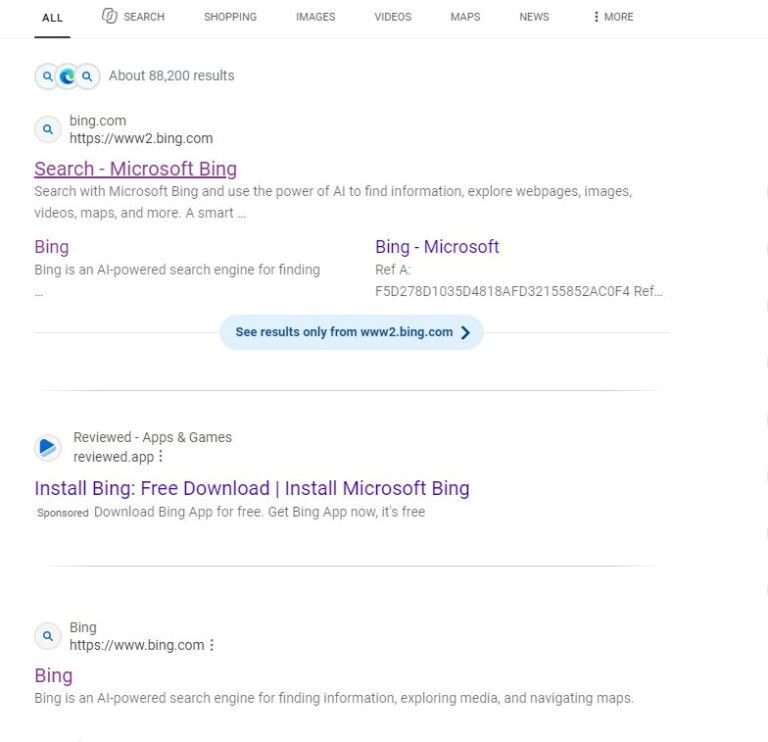Switch to the SHOPPING tab
Image resolution: width=768 pixels, height=742 pixels.
pyautogui.click(x=230, y=17)
